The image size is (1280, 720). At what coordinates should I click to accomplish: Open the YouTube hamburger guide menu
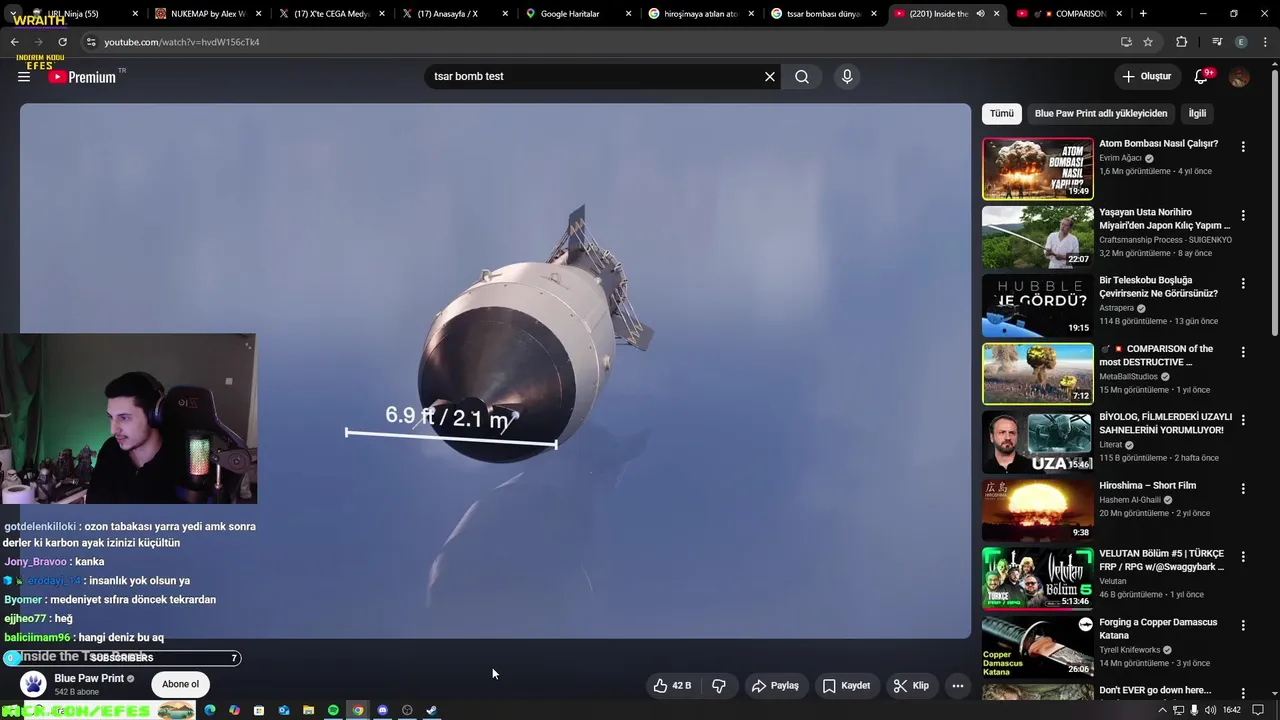(24, 77)
